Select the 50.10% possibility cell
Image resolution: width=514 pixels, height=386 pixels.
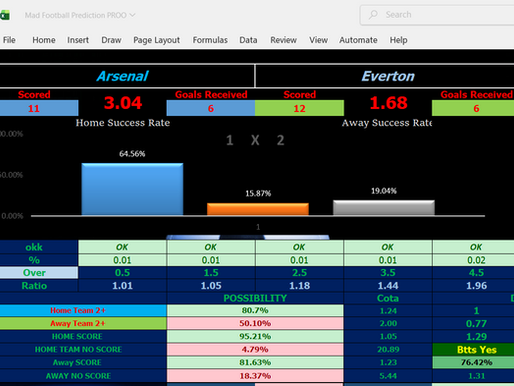(255, 323)
